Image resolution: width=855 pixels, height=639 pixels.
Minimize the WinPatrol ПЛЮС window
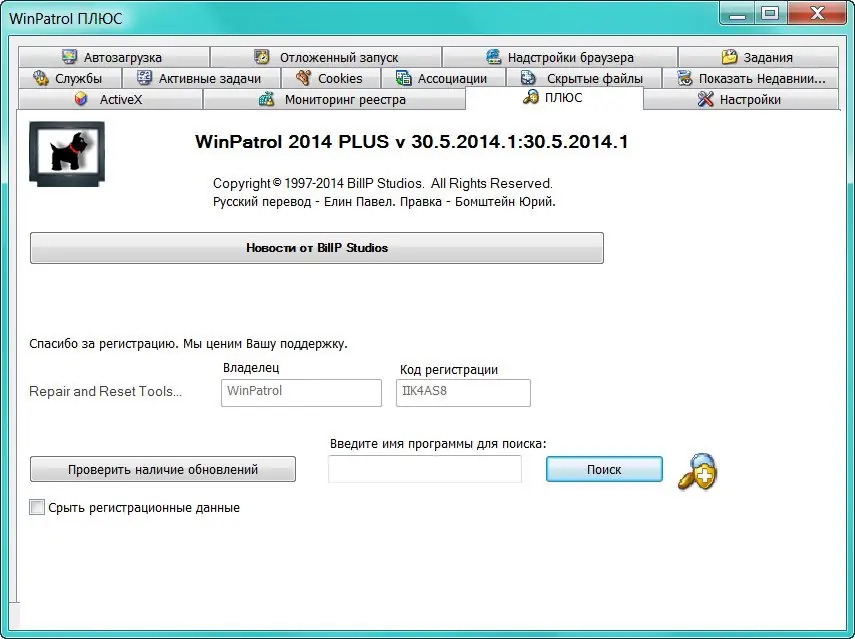point(737,13)
